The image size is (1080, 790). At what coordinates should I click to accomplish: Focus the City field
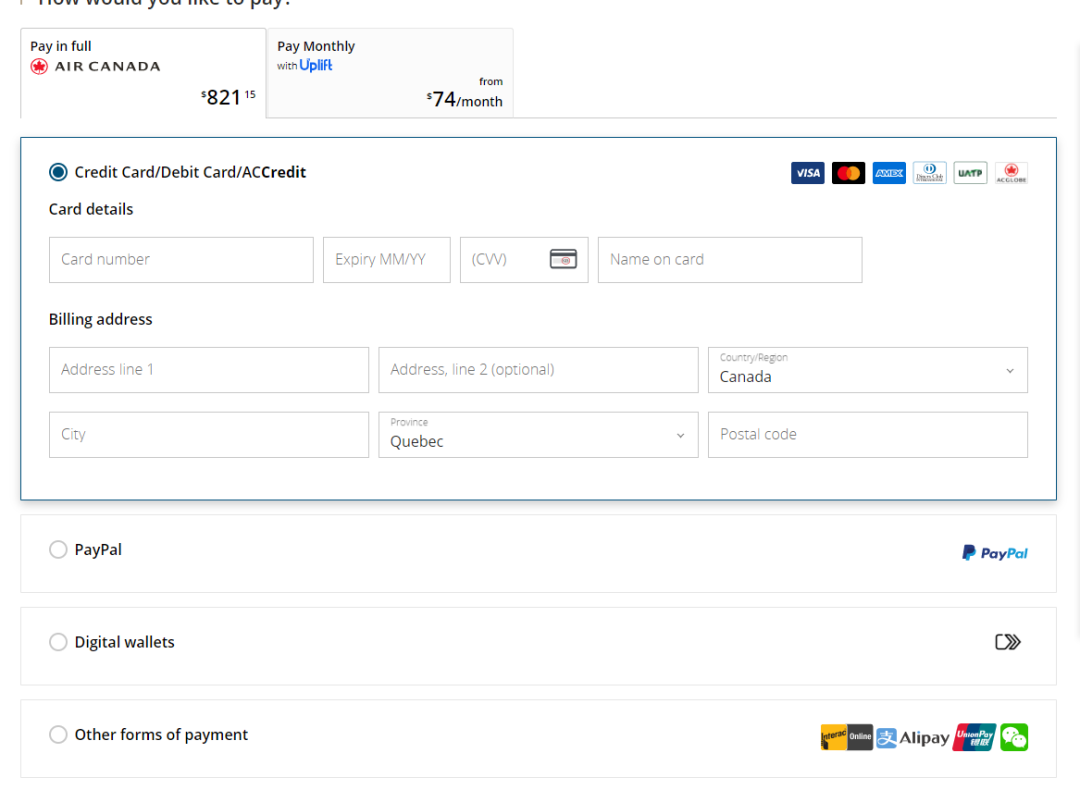pyautogui.click(x=209, y=435)
